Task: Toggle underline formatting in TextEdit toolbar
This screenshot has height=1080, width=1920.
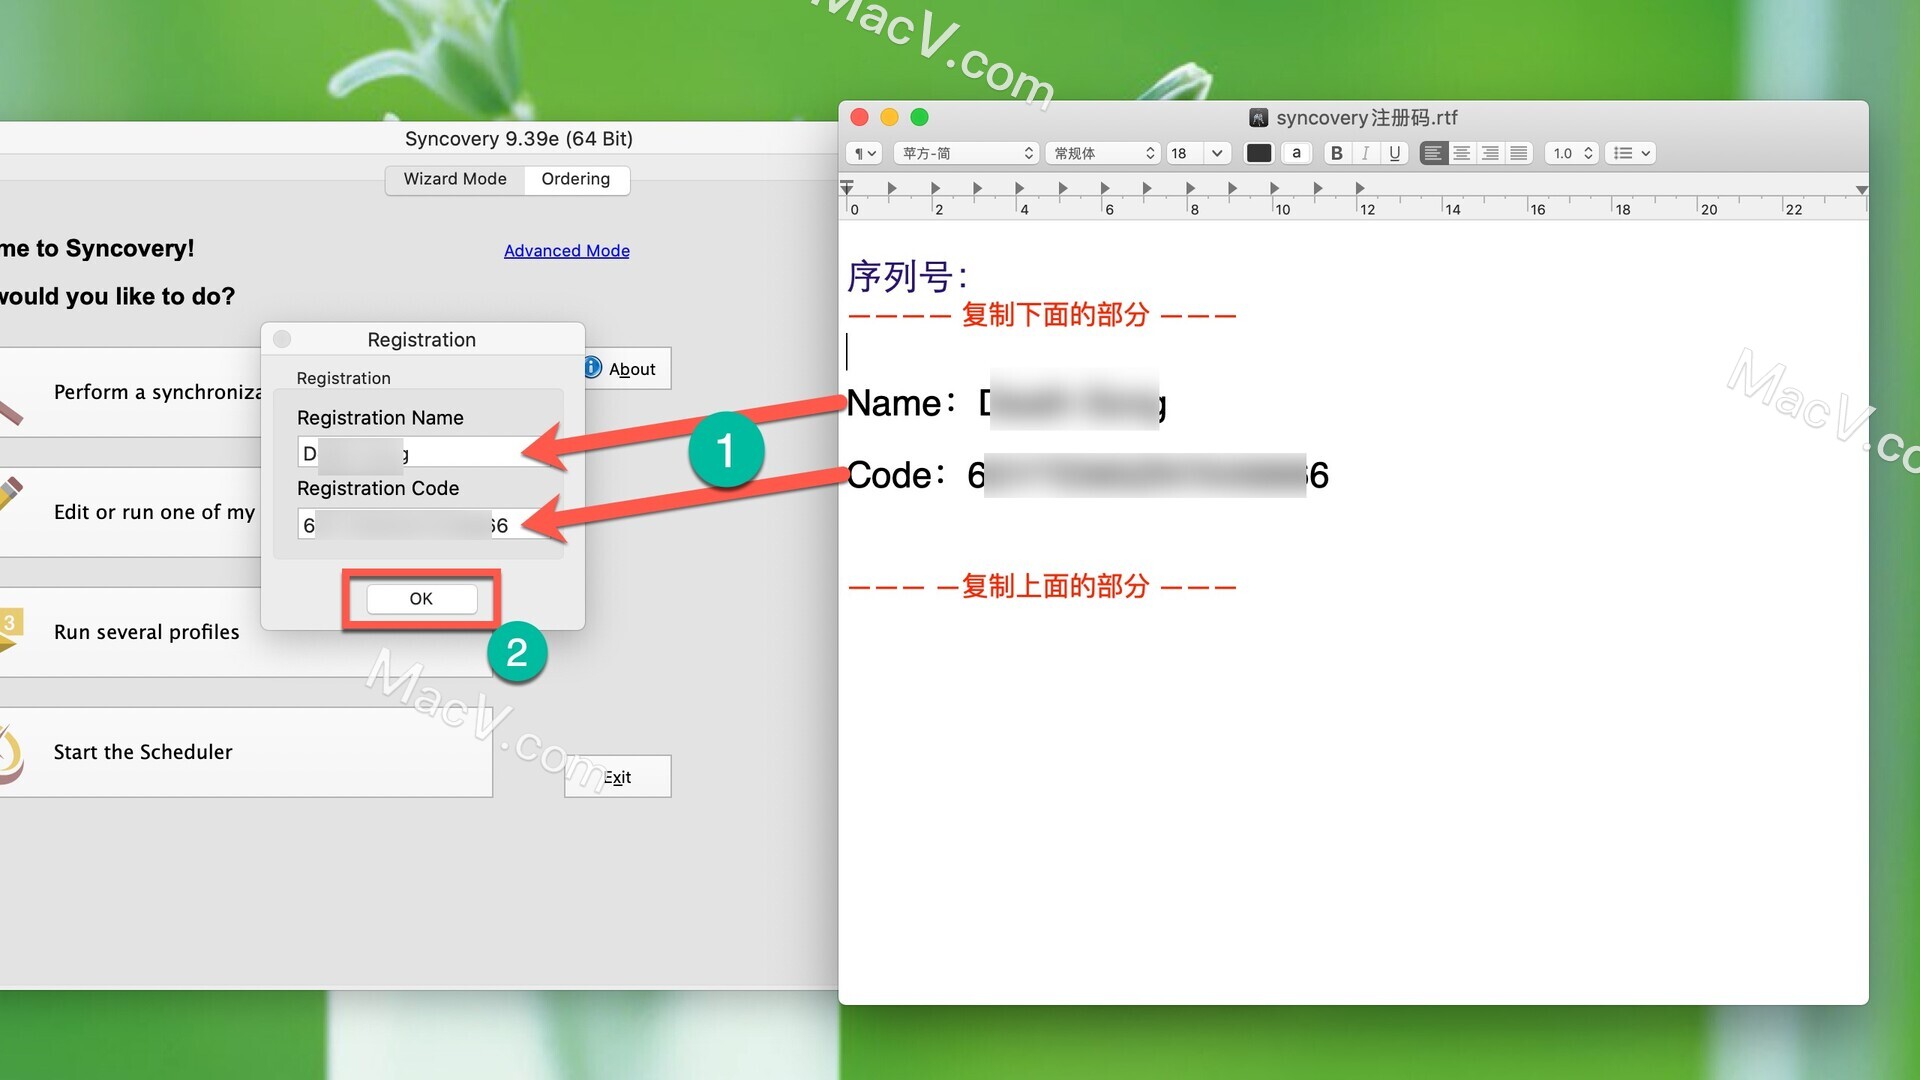Action: [x=1394, y=153]
